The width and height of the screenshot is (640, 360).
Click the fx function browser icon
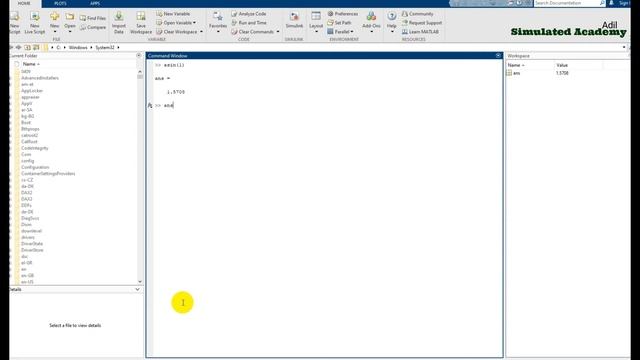click(150, 106)
